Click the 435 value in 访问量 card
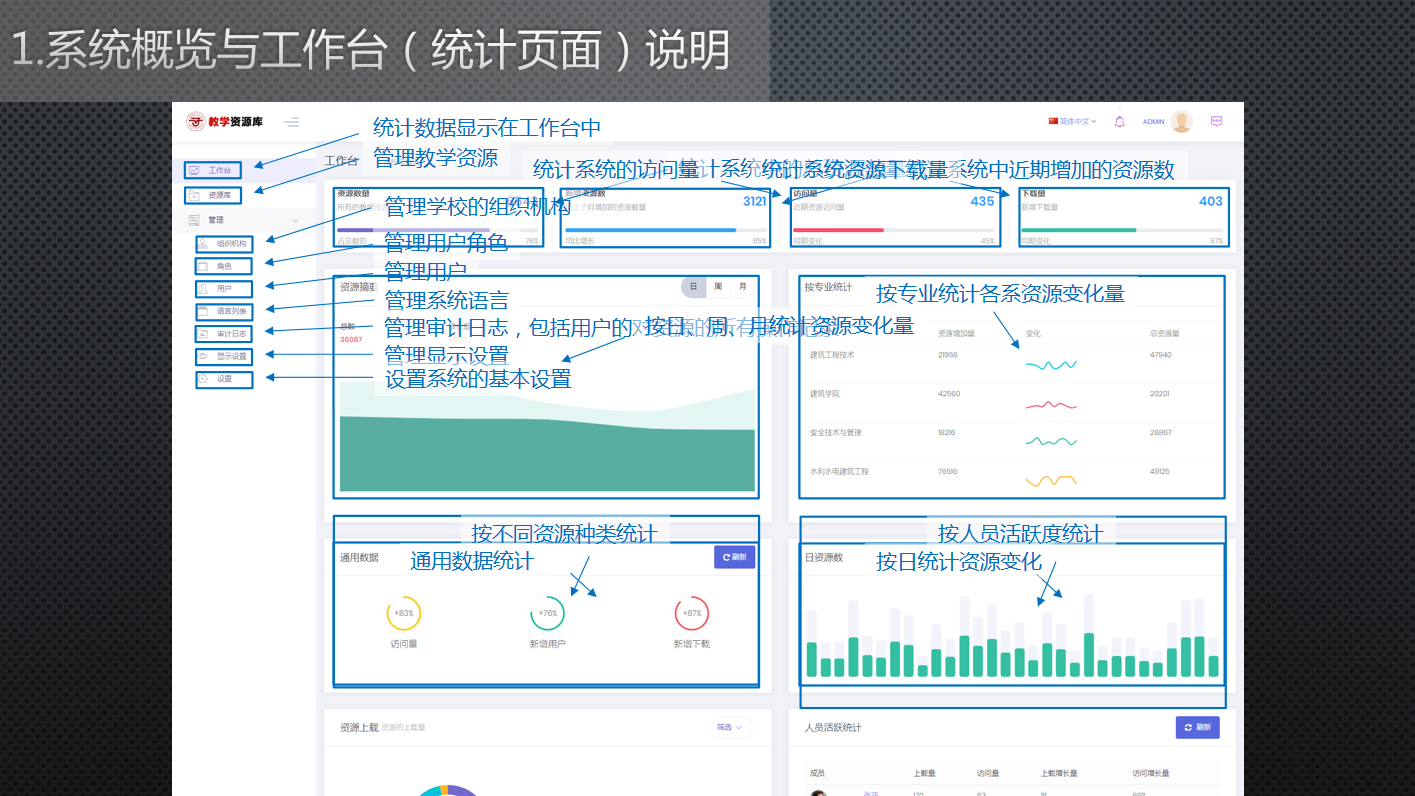 (982, 201)
